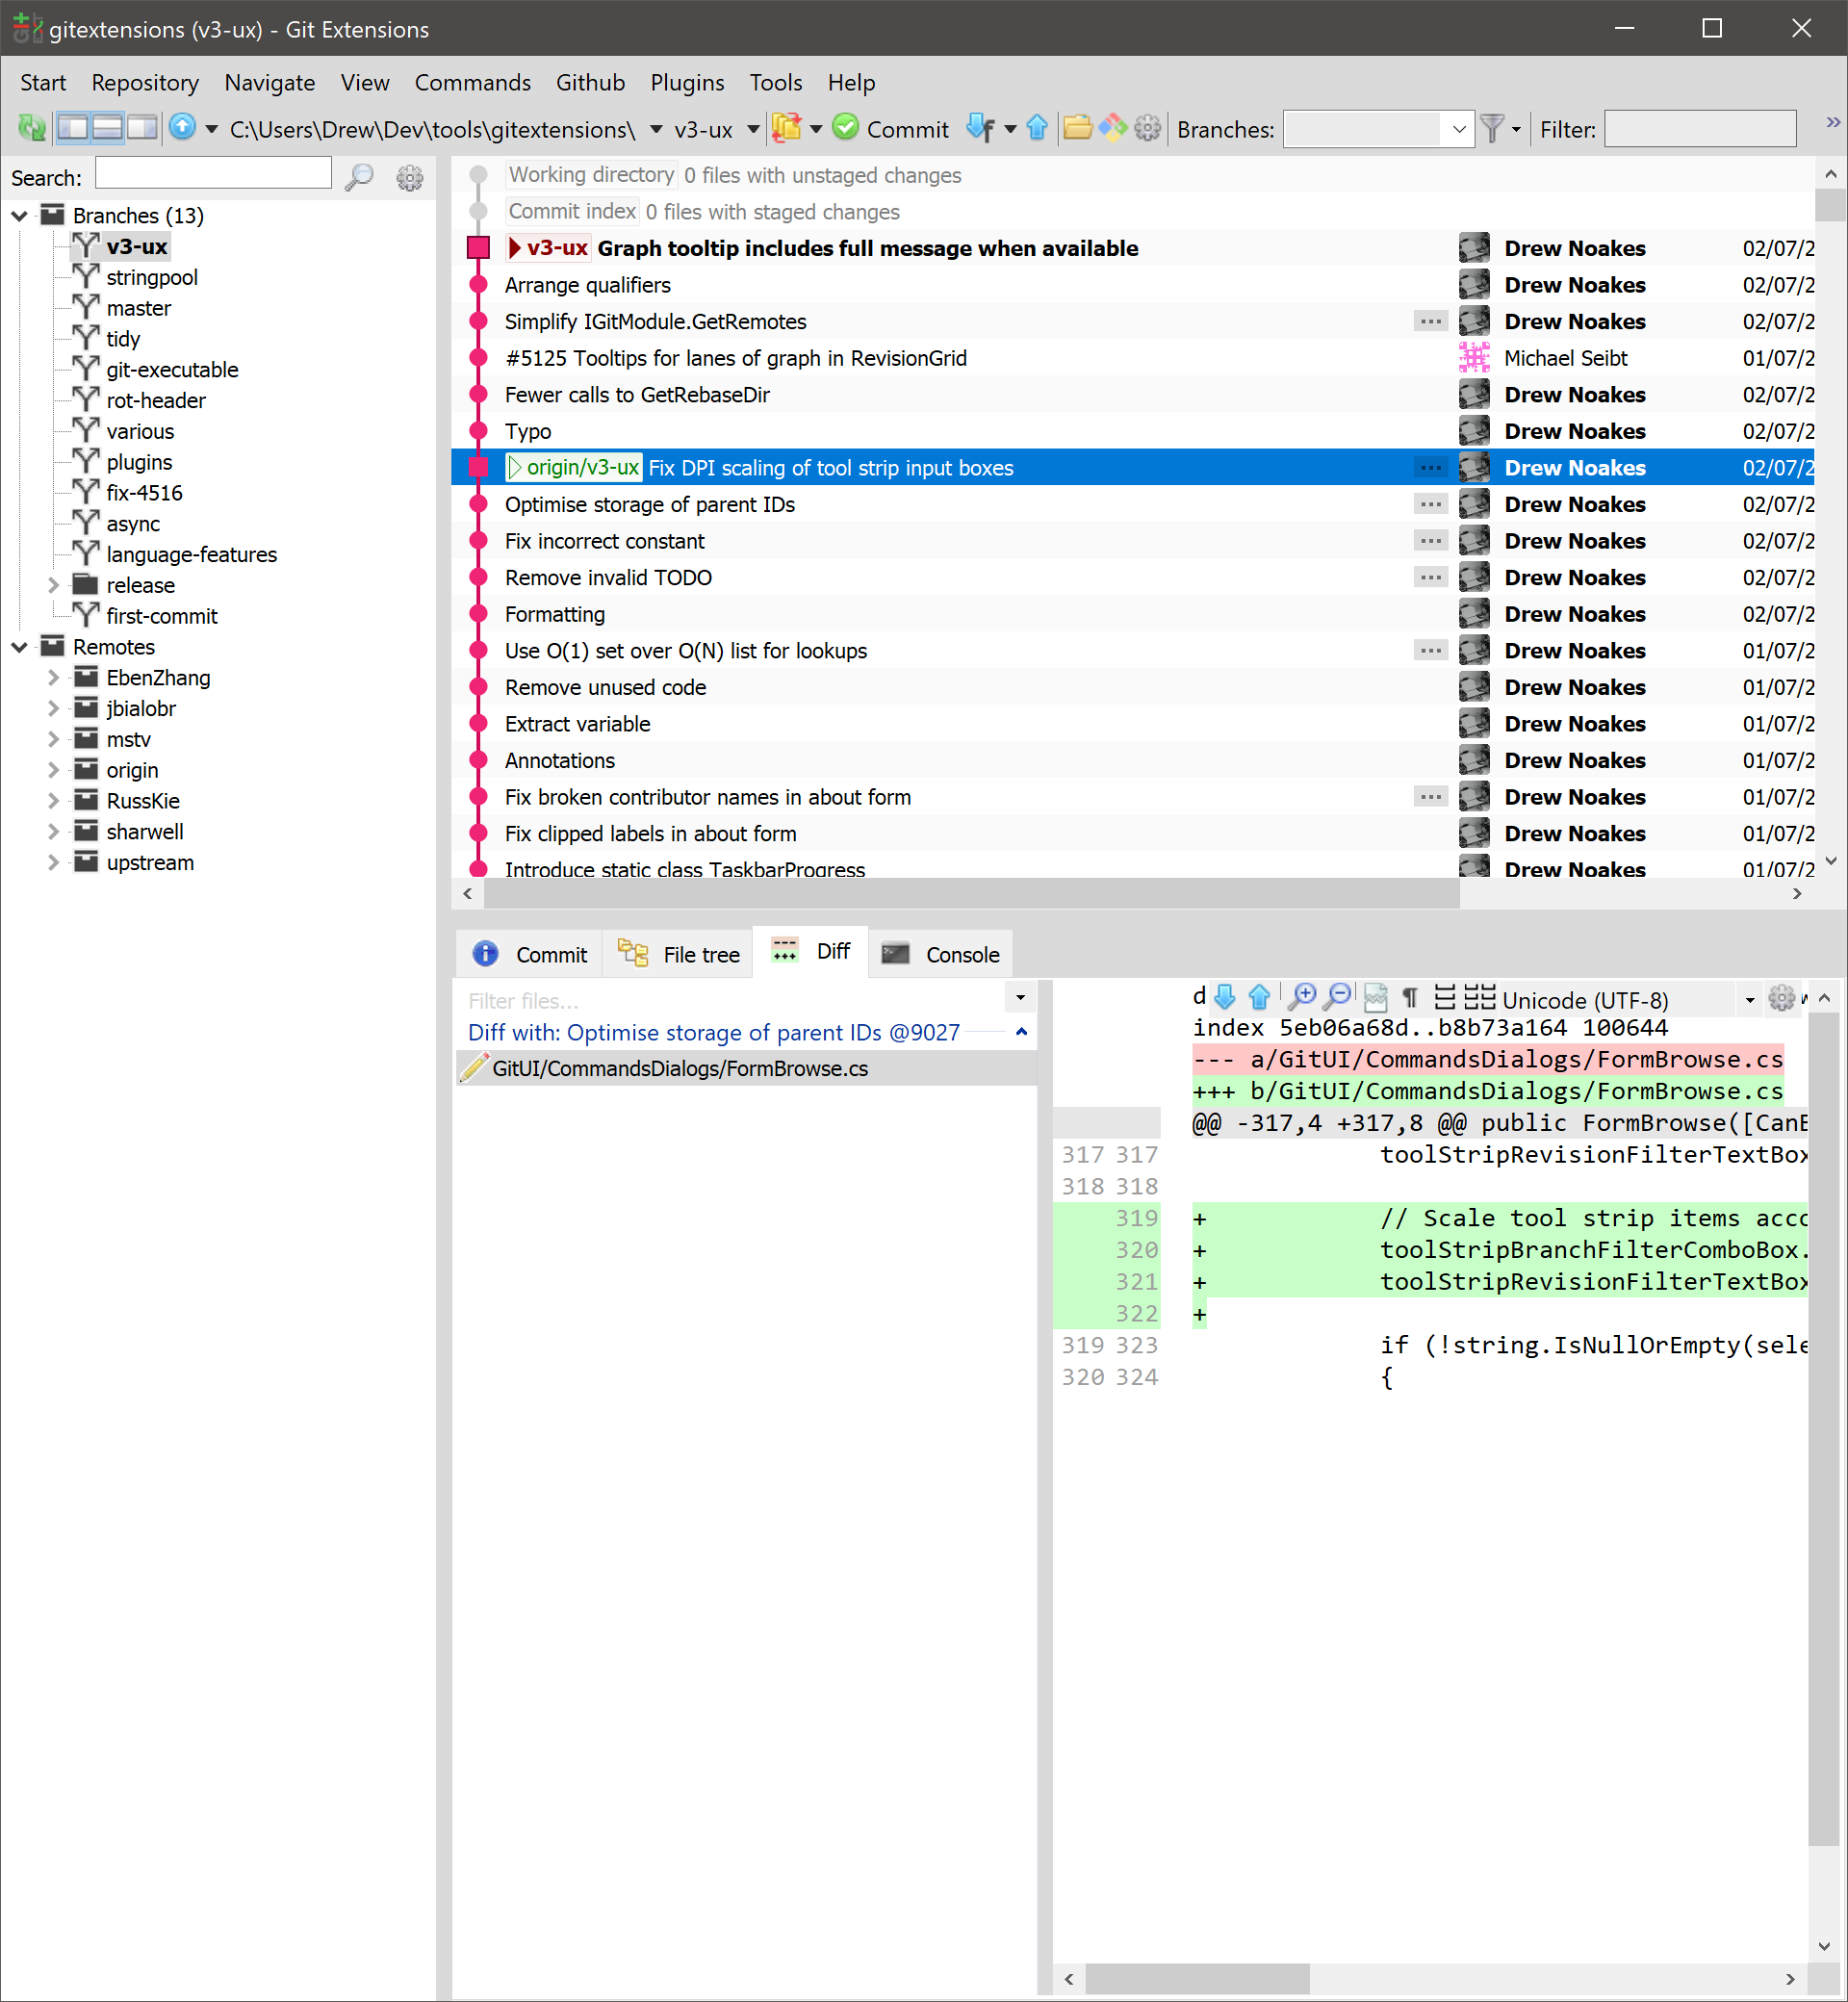This screenshot has width=1848, height=2002.
Task: Click the Commit button
Action: 891,129
